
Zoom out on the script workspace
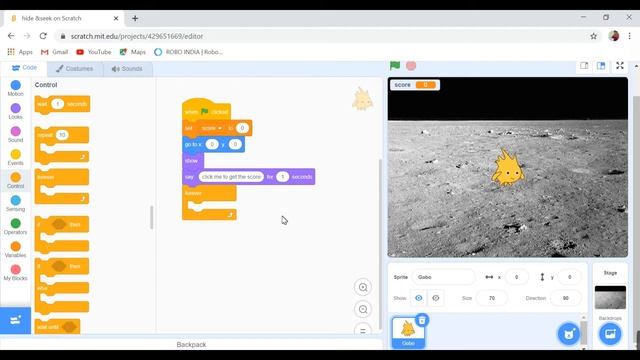363,309
